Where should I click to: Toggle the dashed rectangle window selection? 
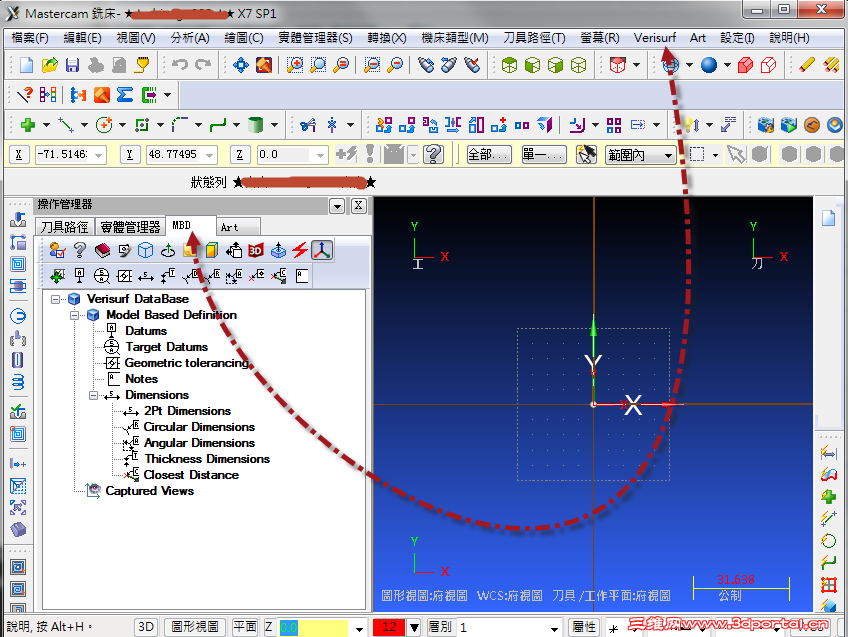pos(698,155)
